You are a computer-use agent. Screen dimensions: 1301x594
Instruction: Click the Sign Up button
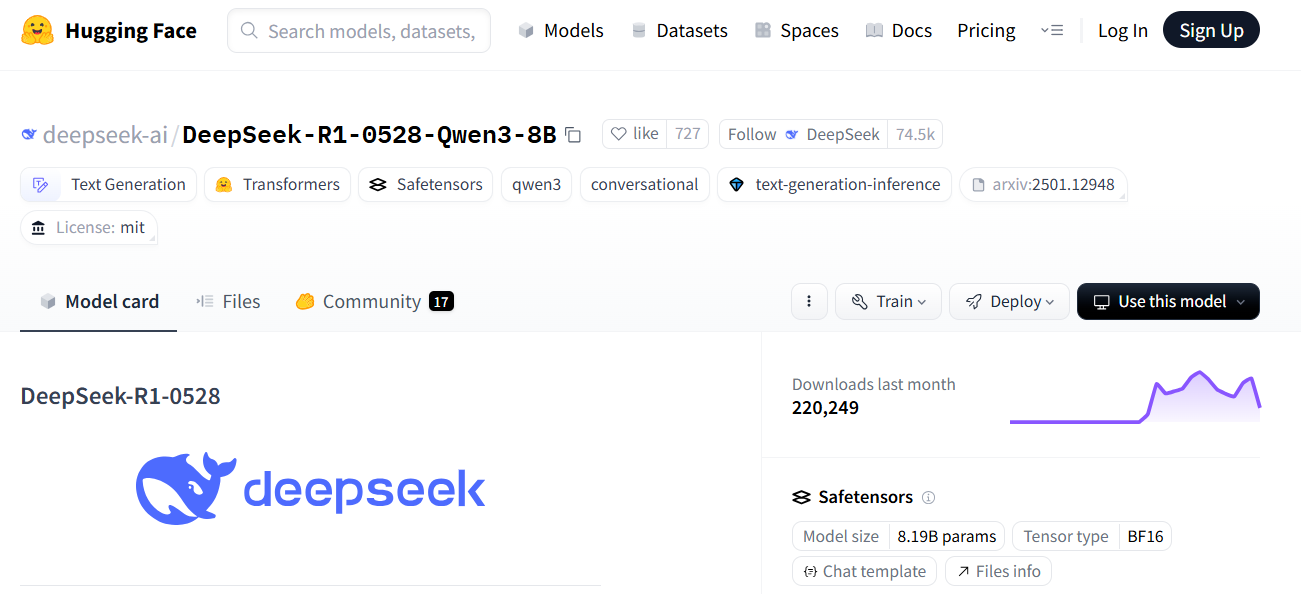[x=1211, y=31]
